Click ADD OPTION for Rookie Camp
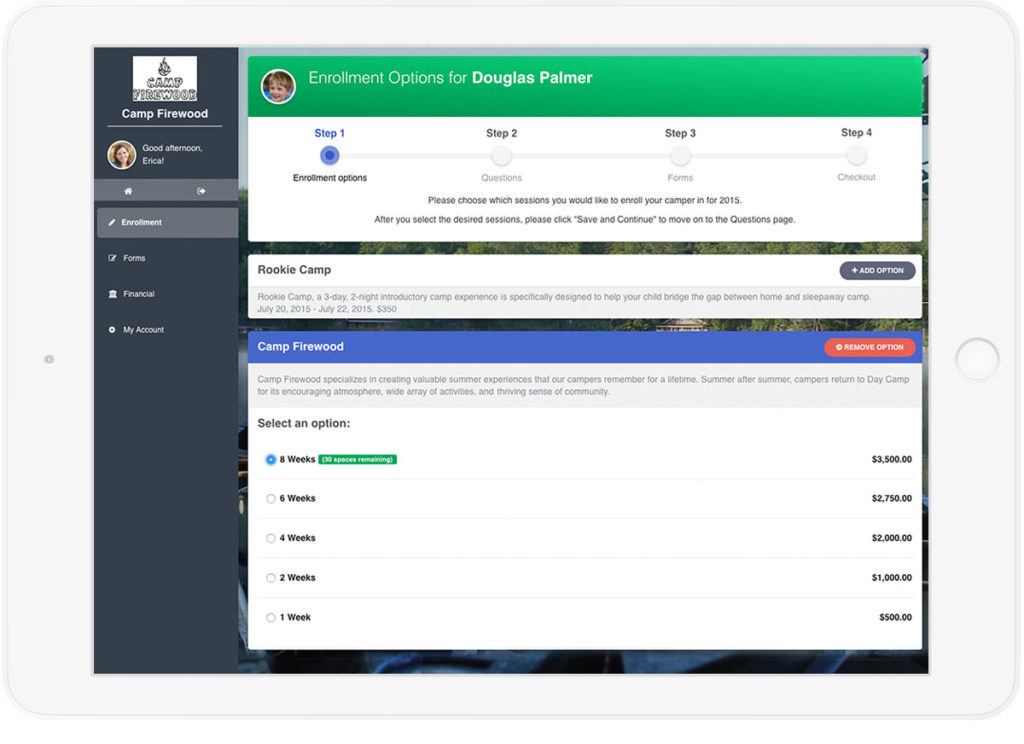 pyautogui.click(x=877, y=270)
